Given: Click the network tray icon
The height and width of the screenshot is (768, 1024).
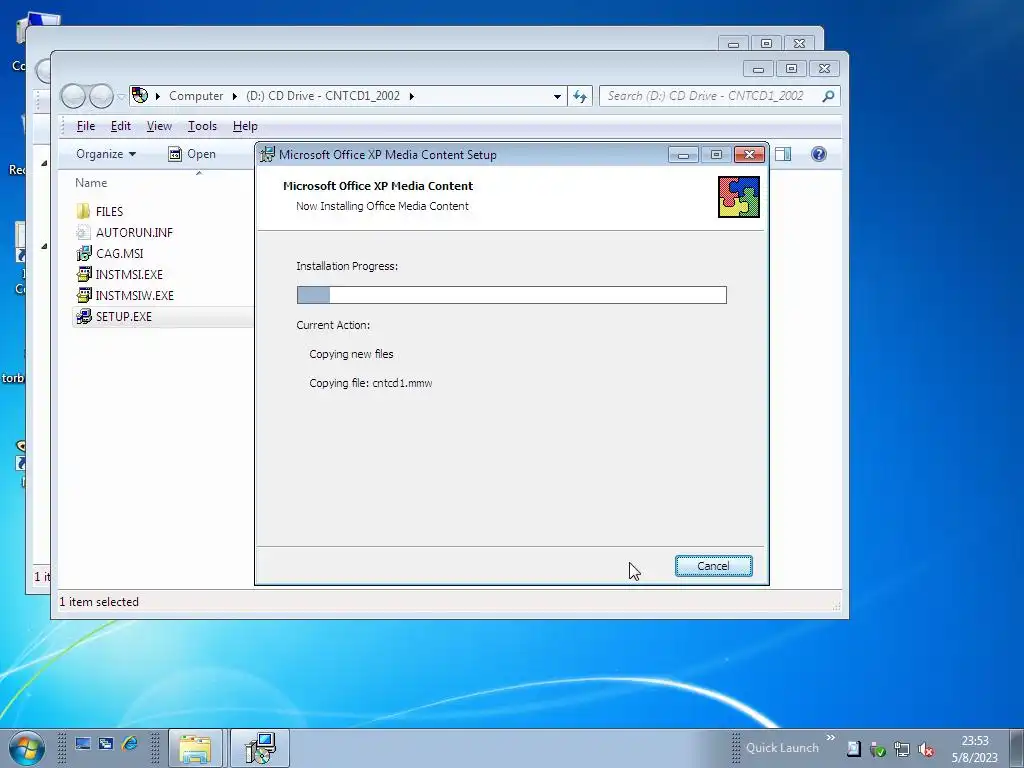Looking at the screenshot, I should [902, 749].
